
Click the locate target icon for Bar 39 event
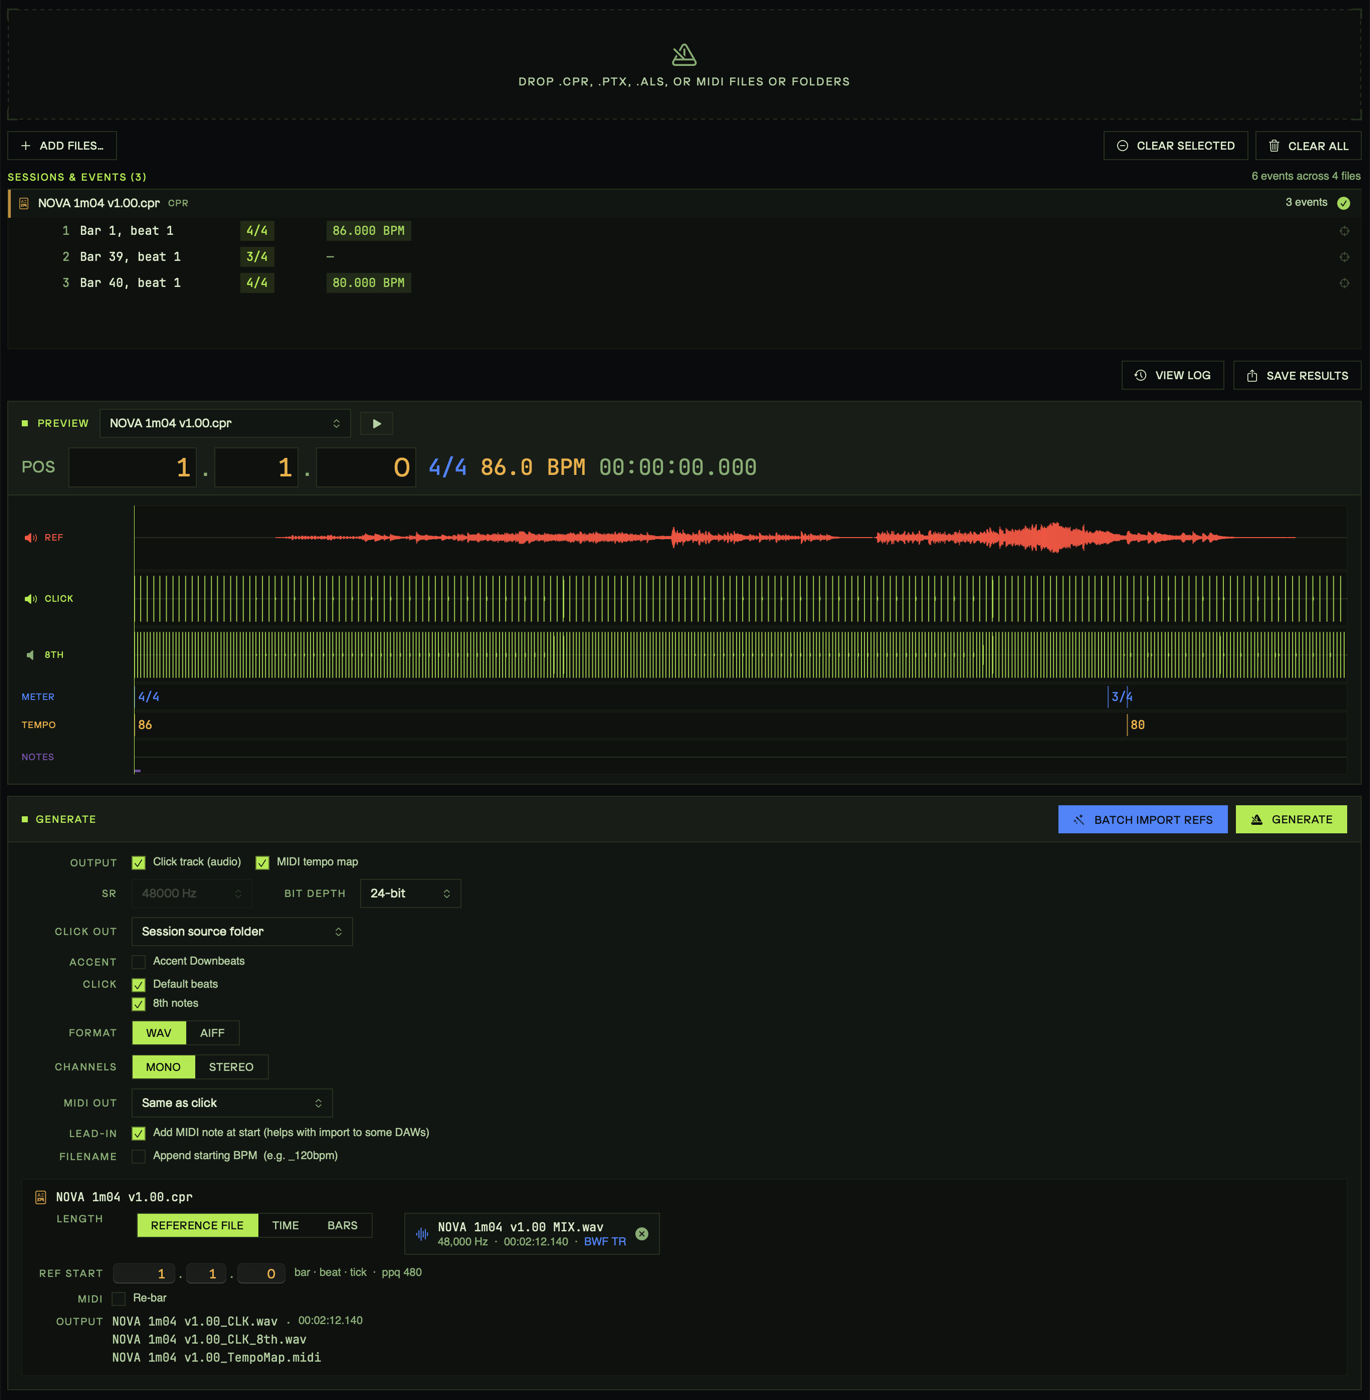pyautogui.click(x=1344, y=257)
